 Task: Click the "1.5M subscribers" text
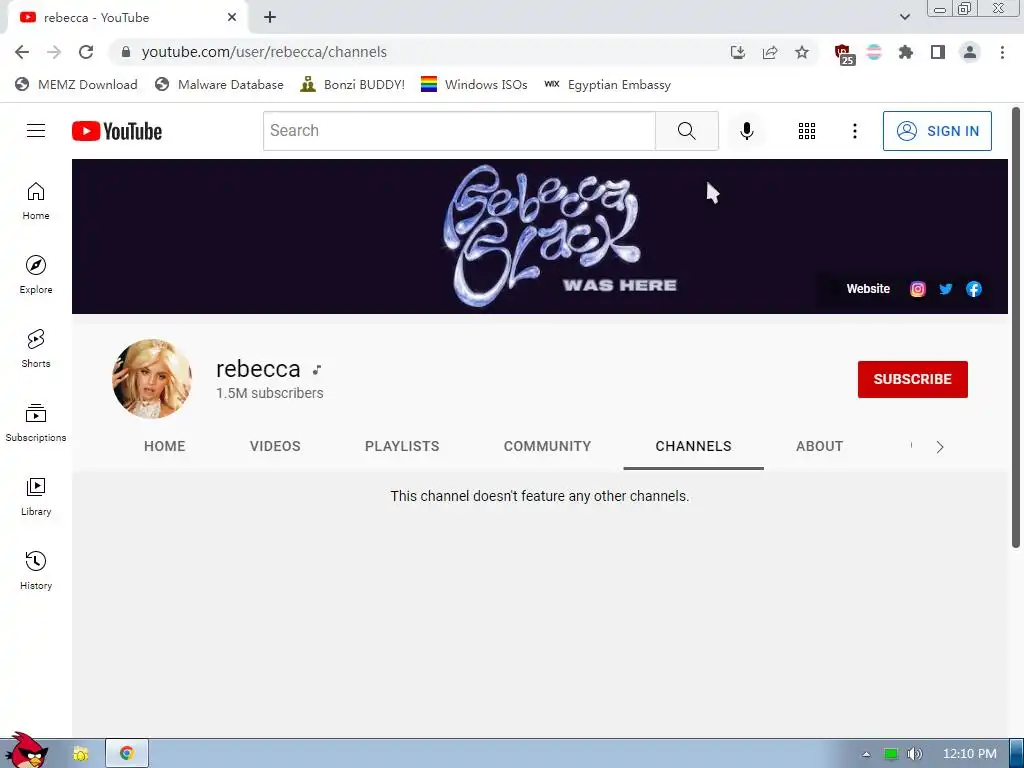click(x=270, y=393)
